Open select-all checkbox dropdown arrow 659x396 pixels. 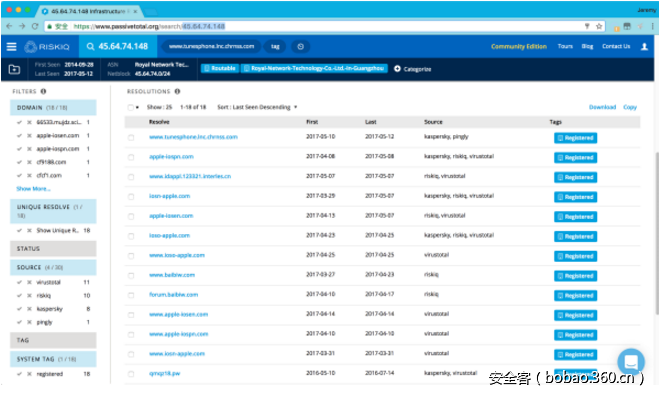click(137, 108)
